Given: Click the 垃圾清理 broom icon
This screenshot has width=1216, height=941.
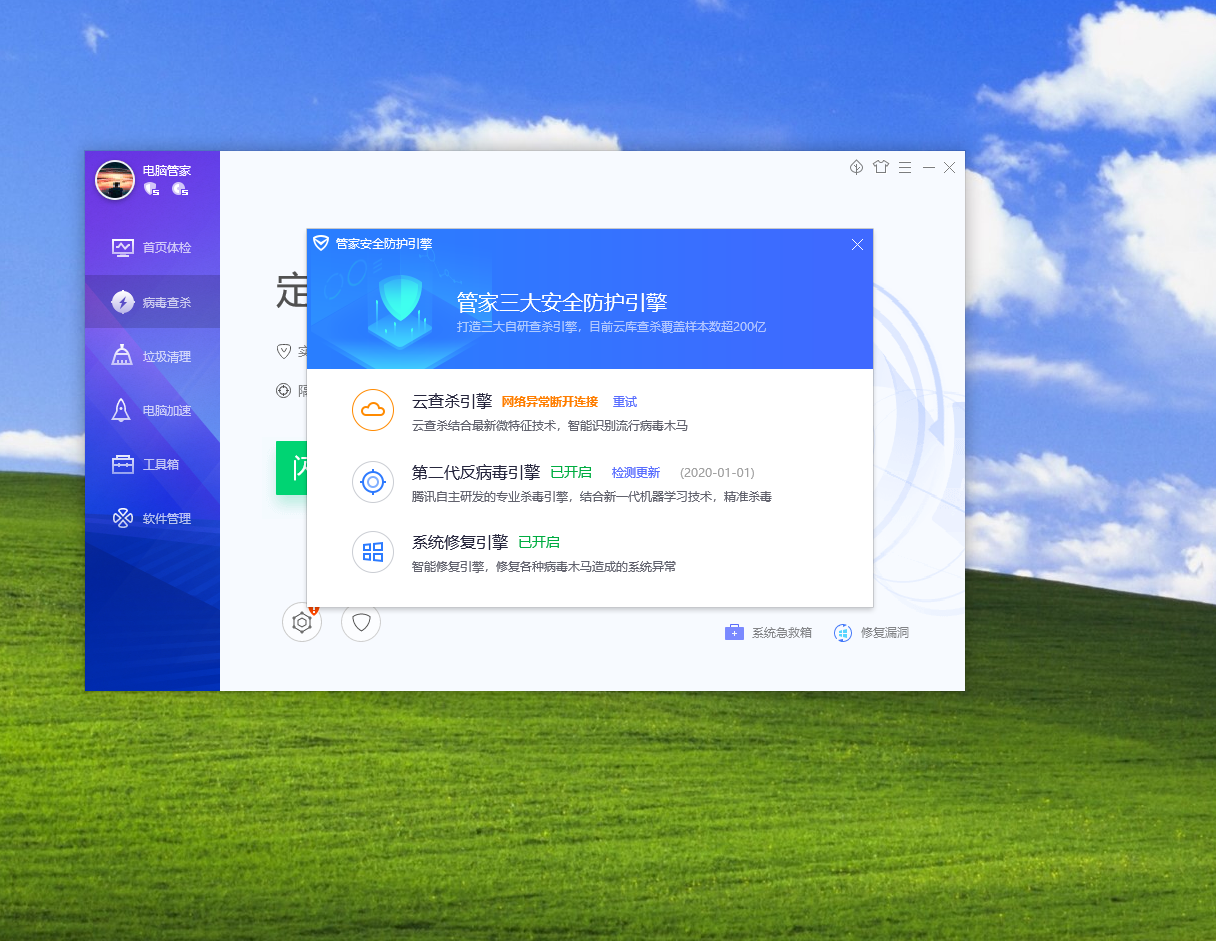Looking at the screenshot, I should (122, 356).
